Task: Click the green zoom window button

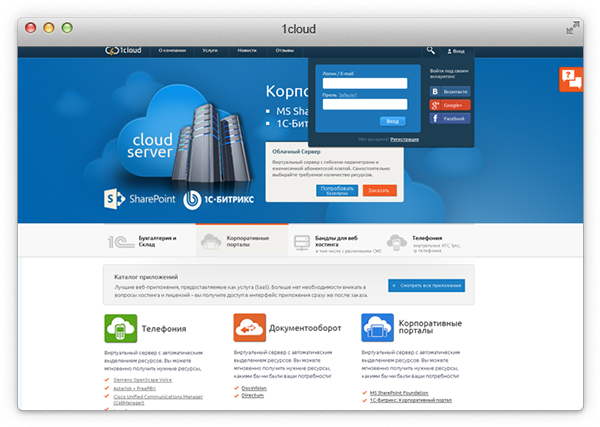Action: [67, 28]
